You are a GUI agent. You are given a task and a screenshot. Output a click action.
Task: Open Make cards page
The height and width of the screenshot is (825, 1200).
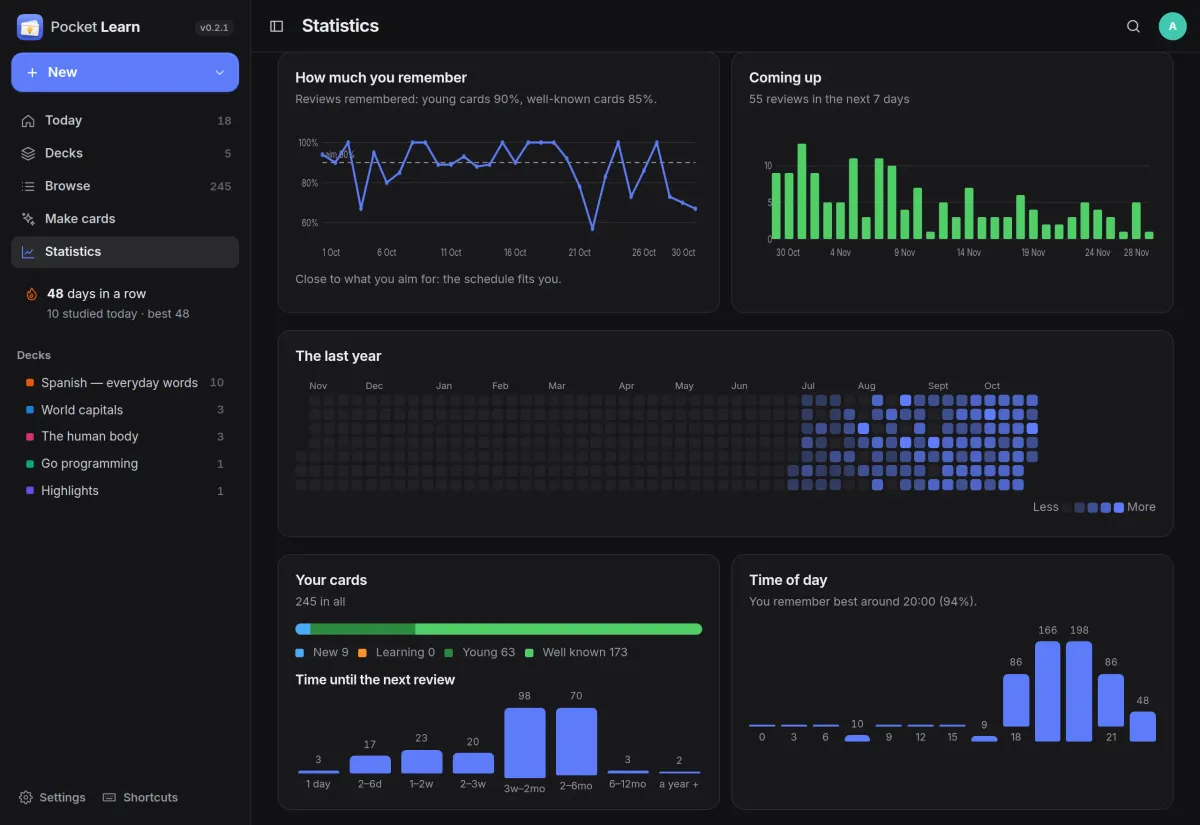tap(125, 219)
